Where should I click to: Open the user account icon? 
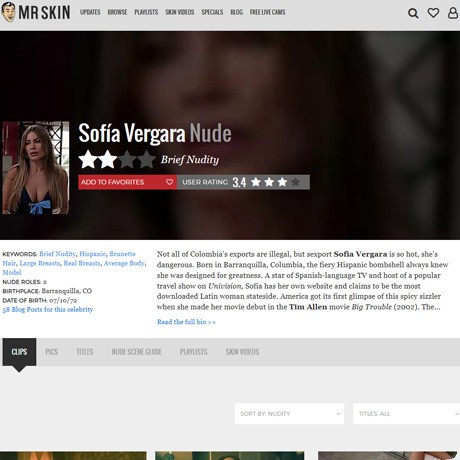pos(453,13)
